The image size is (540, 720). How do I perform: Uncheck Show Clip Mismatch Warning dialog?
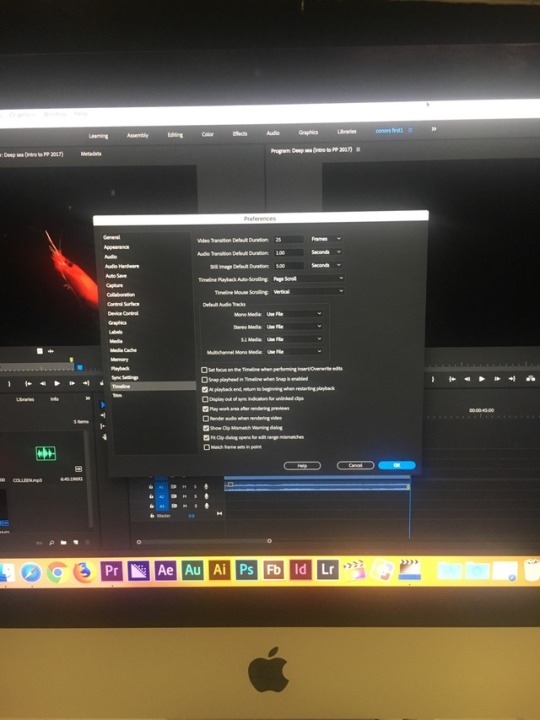[206, 428]
